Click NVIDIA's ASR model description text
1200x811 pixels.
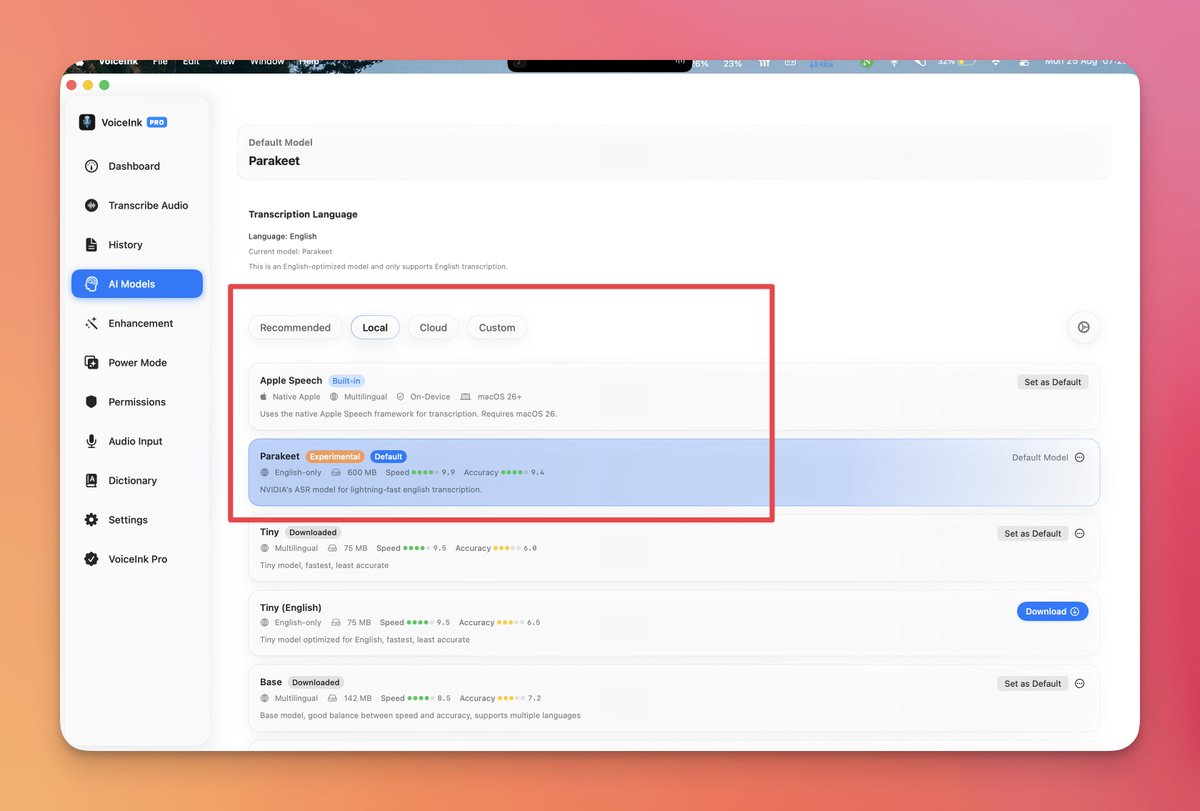(371, 489)
